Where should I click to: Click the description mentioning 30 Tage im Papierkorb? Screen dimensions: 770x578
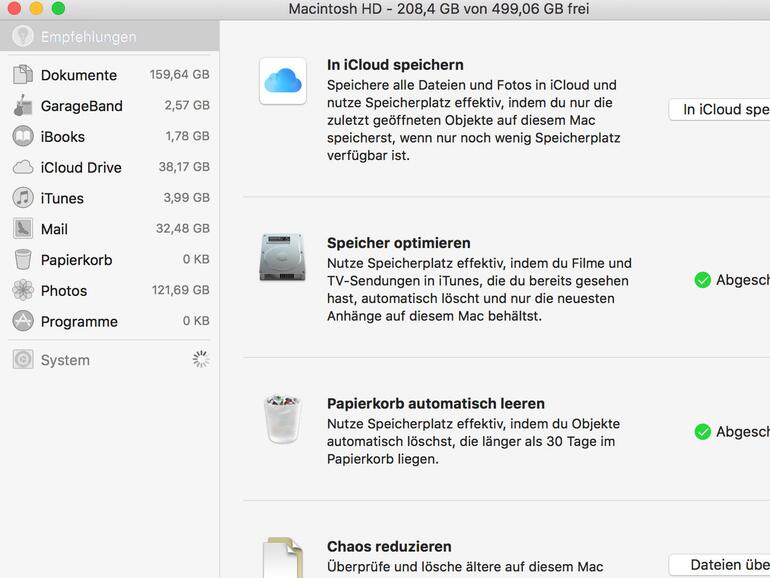(x=473, y=441)
